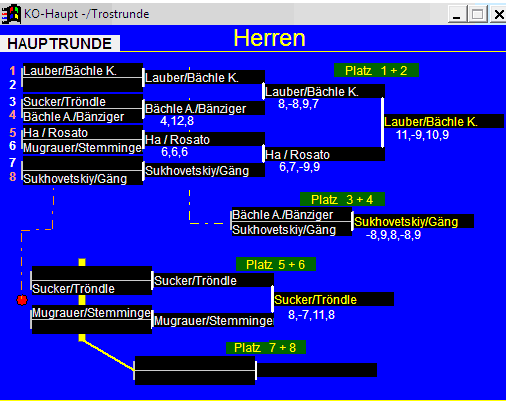
Task: Select the Platz 5 + 6 label
Action: click(276, 264)
